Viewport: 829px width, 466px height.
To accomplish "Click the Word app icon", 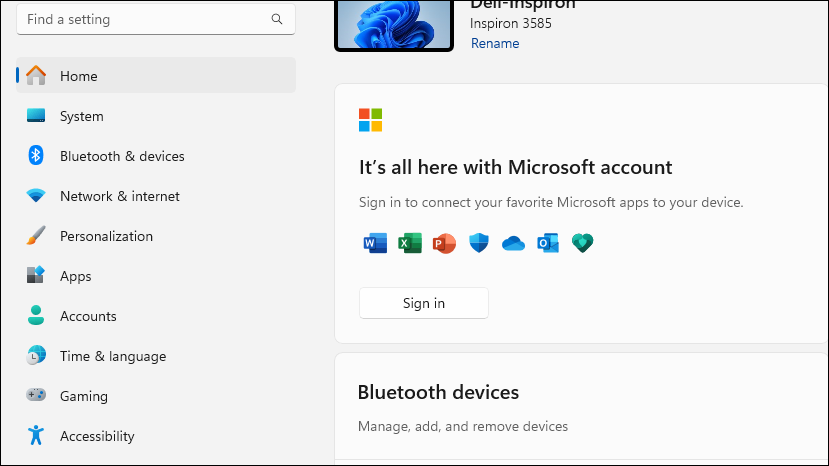I will [375, 243].
